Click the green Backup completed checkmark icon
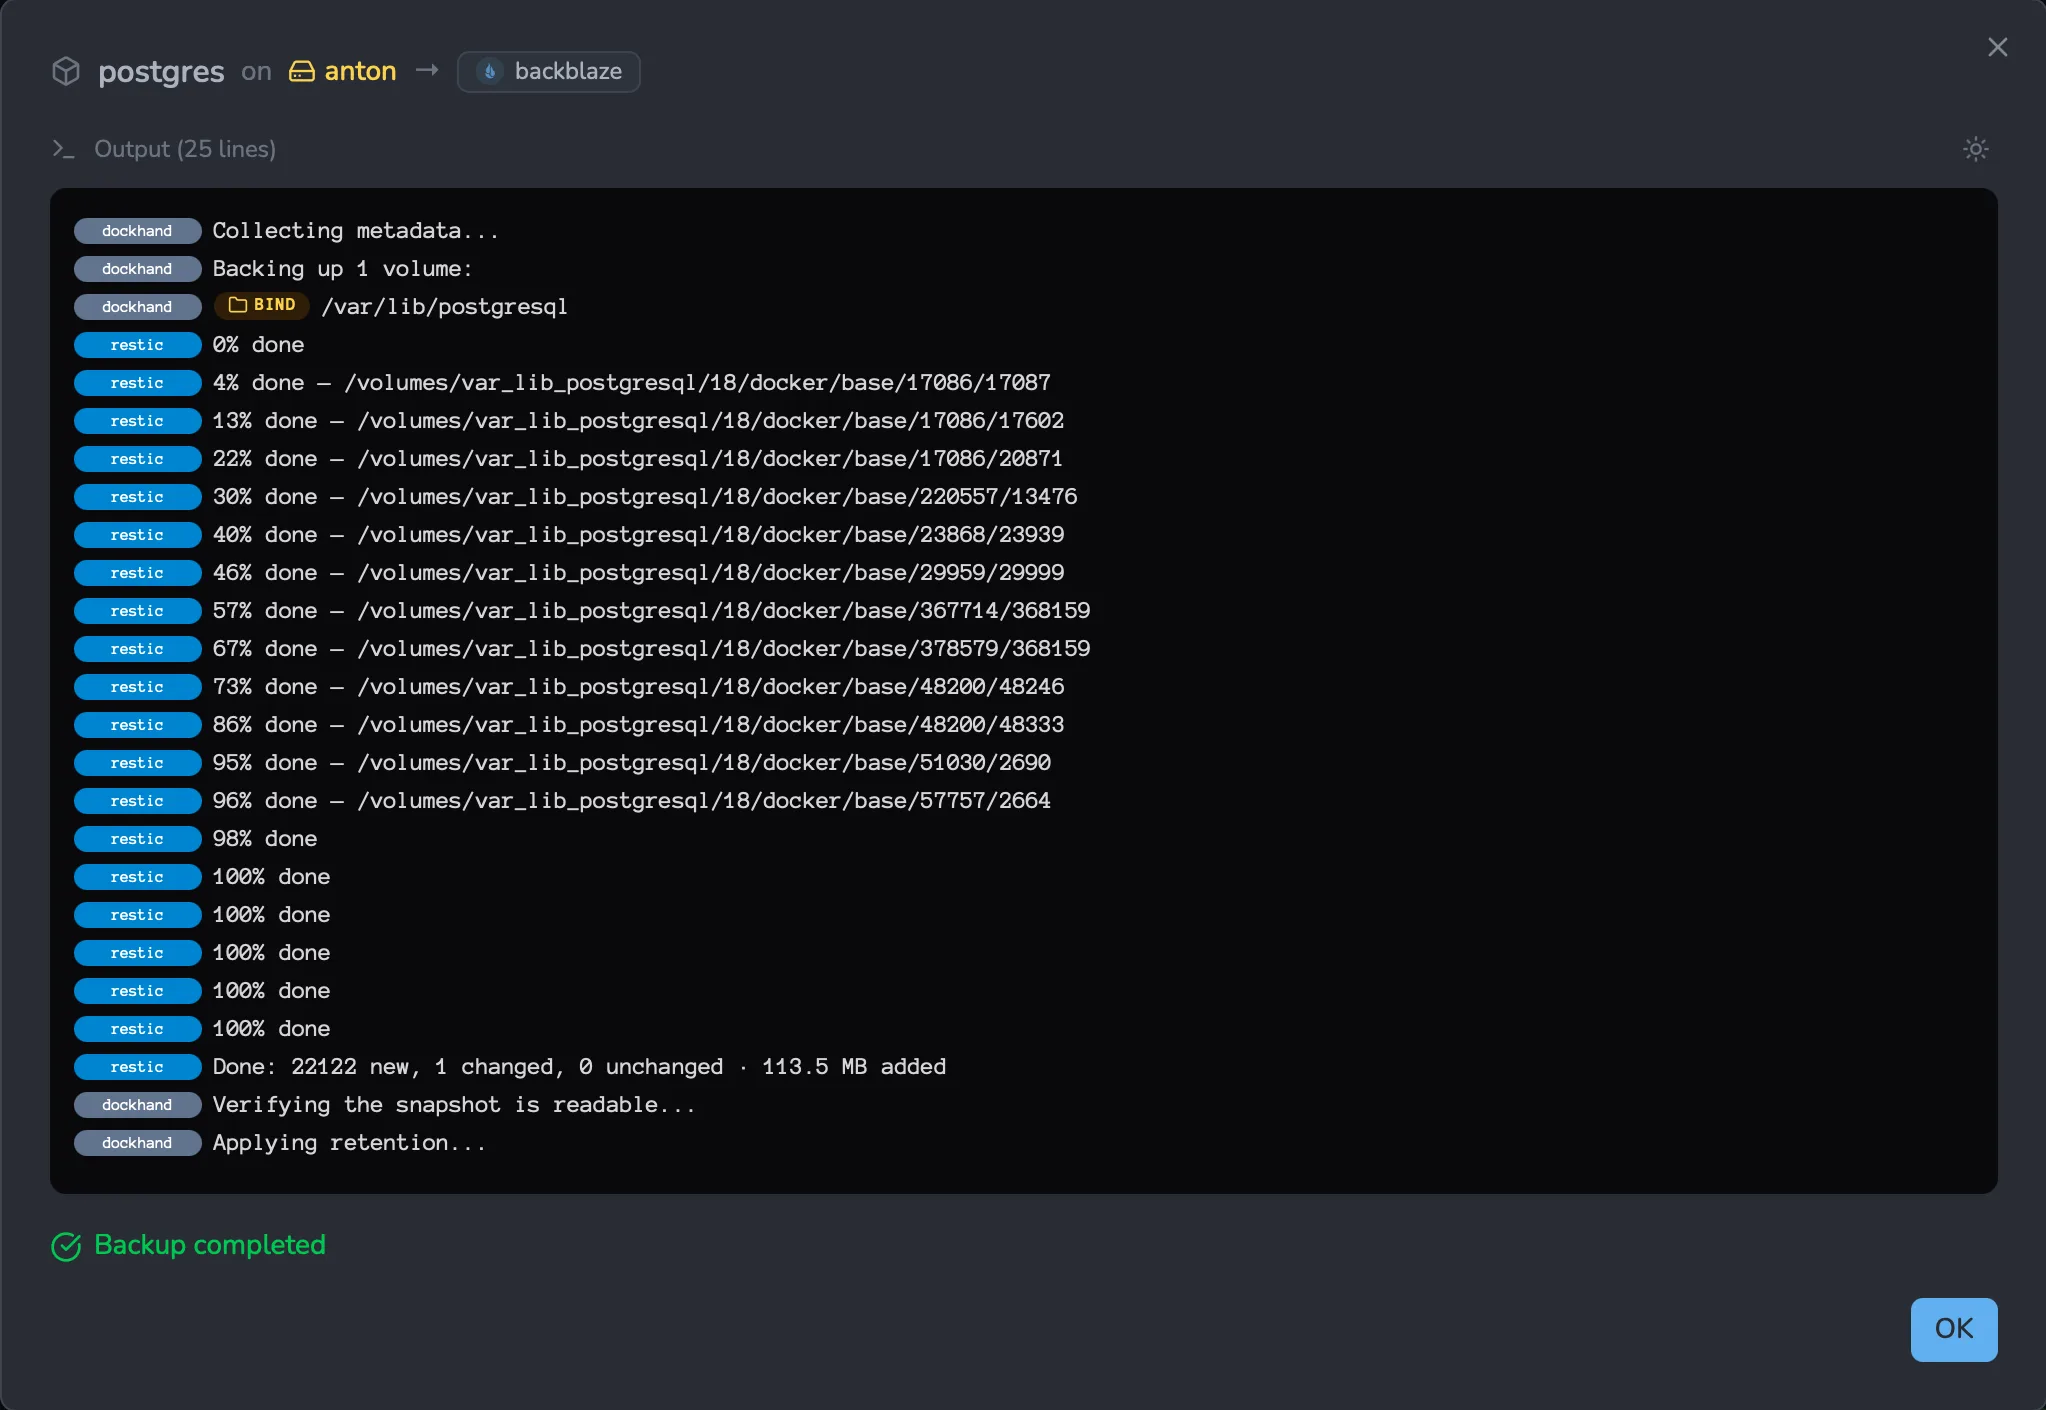 [66, 1246]
